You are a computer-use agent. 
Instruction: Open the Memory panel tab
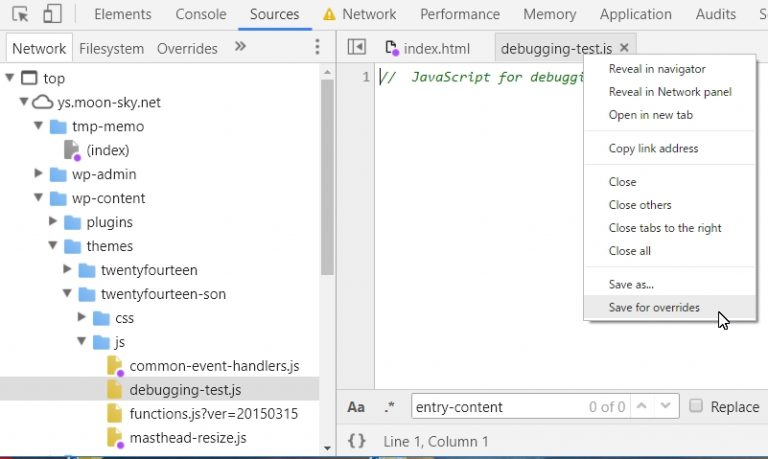click(x=550, y=14)
